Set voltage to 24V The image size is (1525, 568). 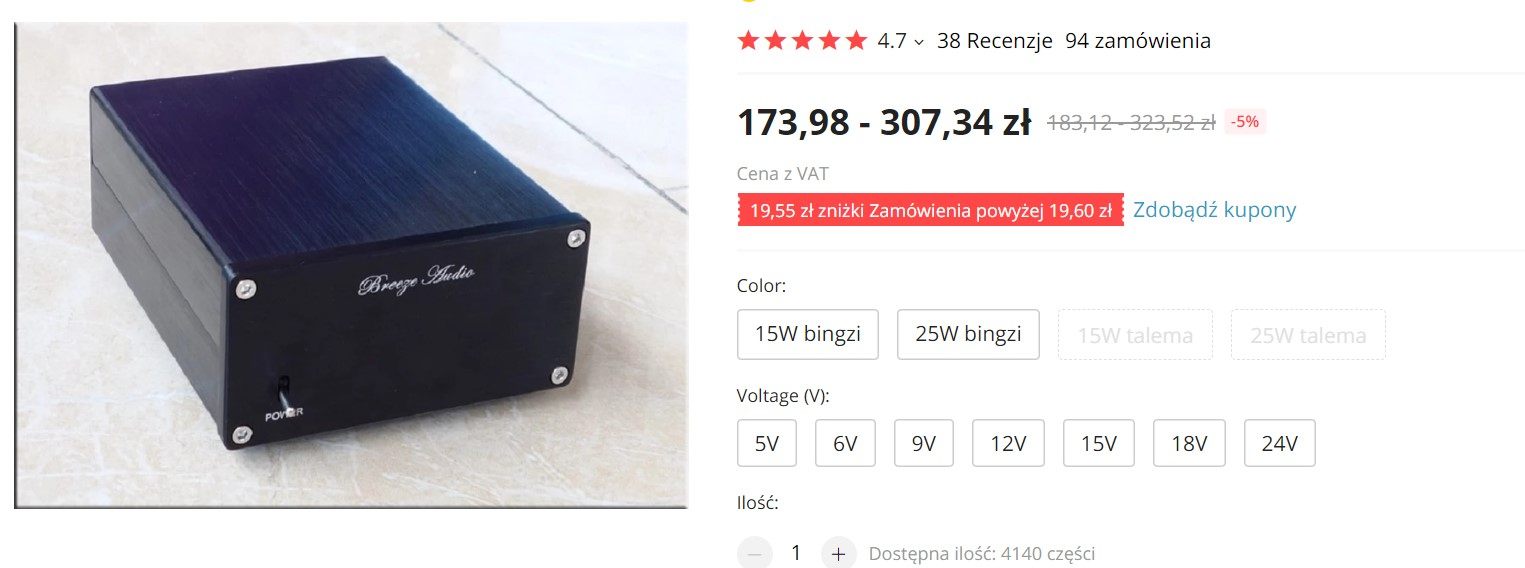tap(1279, 443)
